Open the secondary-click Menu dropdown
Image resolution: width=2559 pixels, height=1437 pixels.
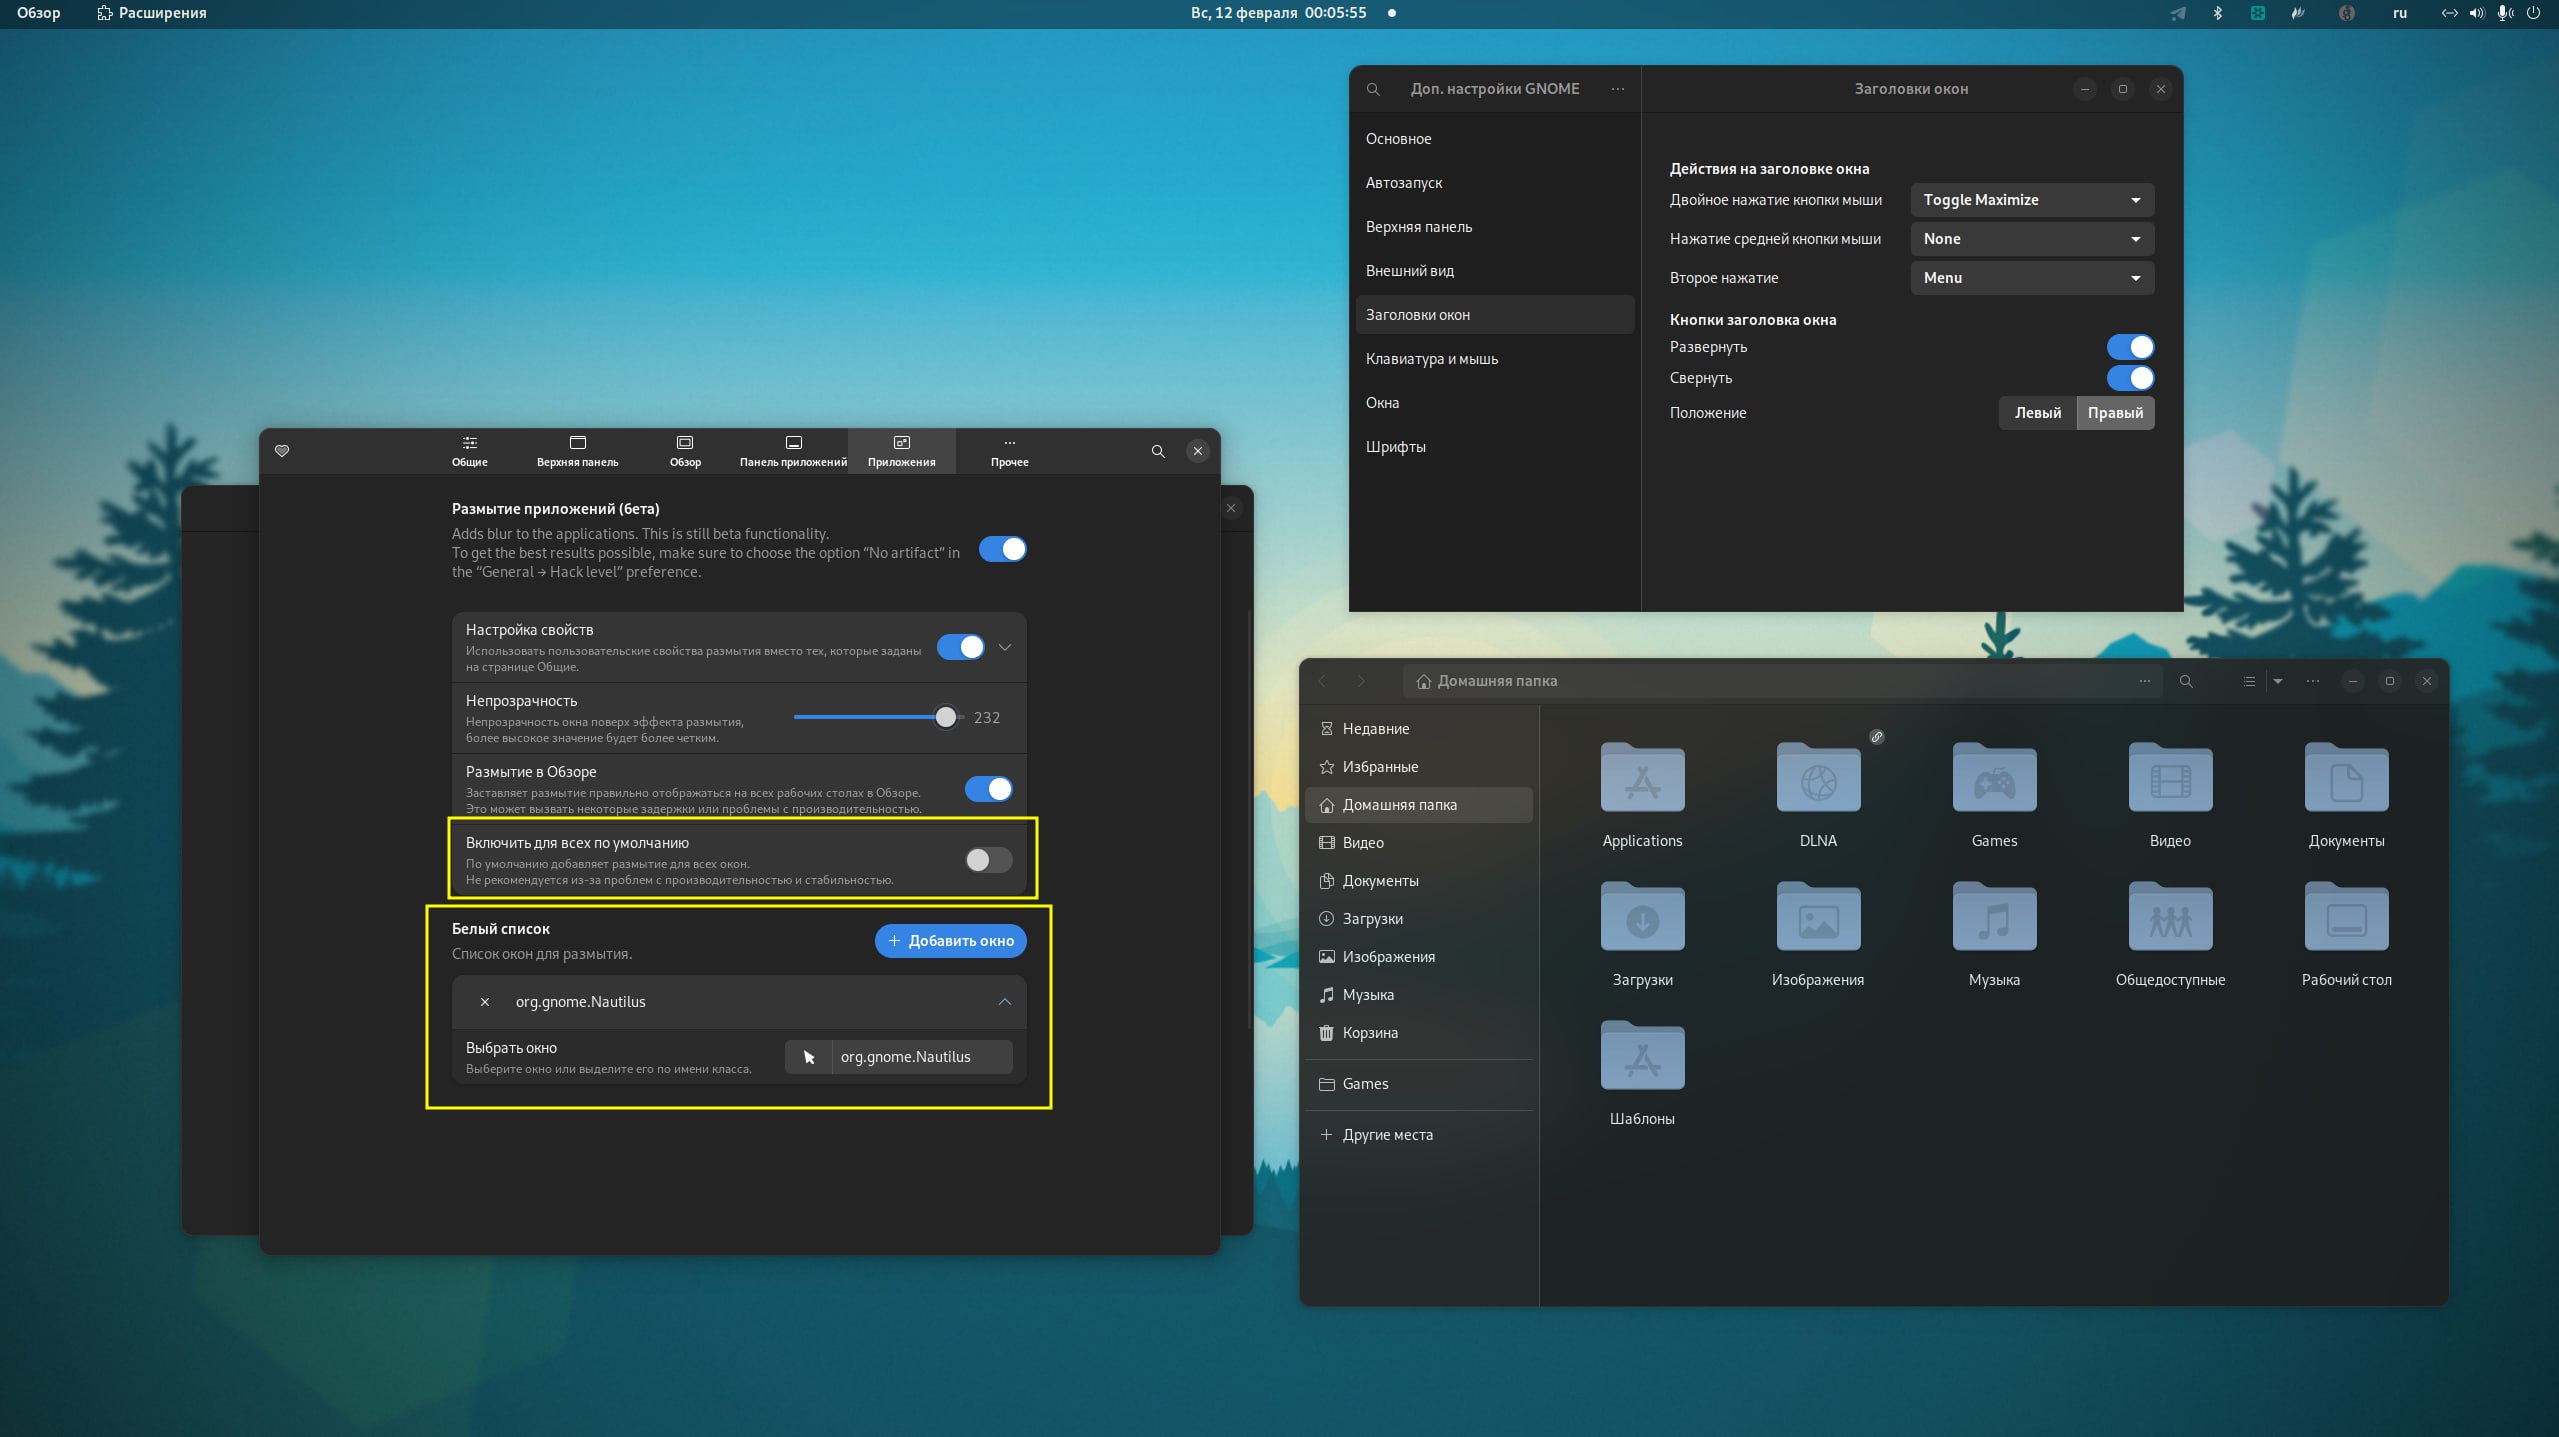coord(2032,278)
